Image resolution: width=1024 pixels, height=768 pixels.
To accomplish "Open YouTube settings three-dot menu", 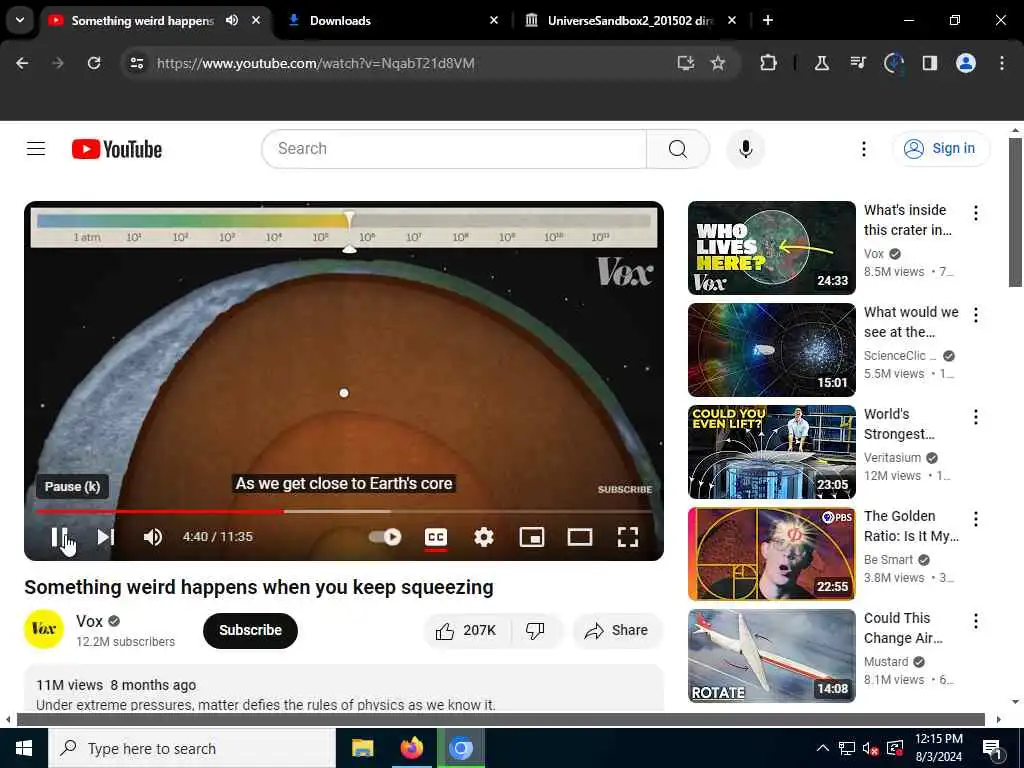I will tap(863, 149).
